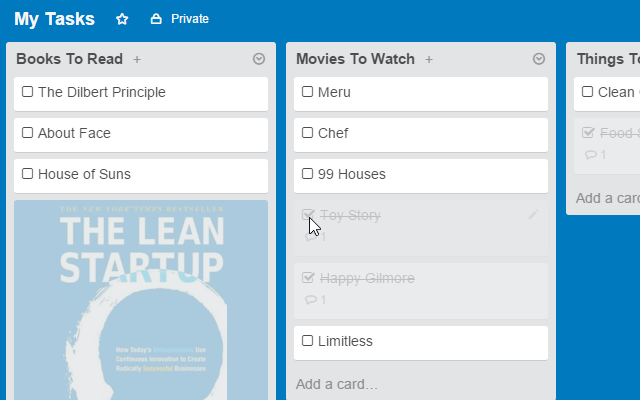Open the About Face card title
This screenshot has height=400, width=640.
tap(74, 133)
